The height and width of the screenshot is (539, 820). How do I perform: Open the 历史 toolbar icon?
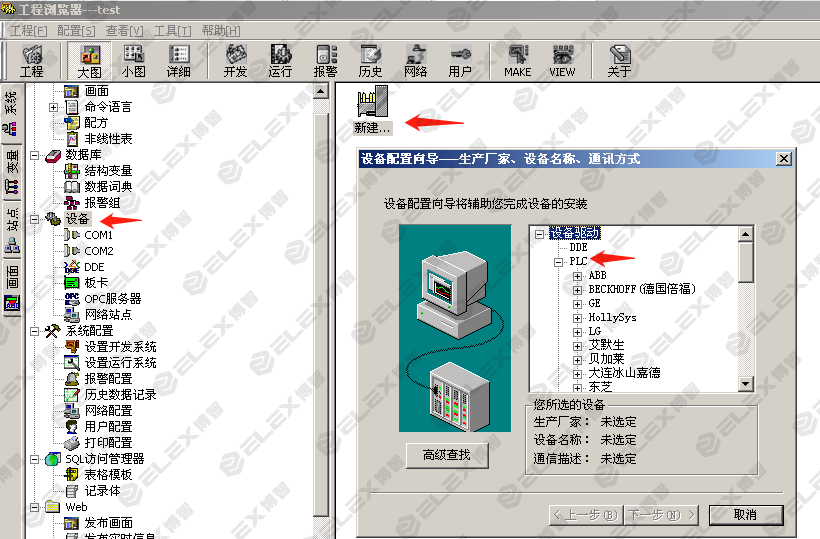click(x=371, y=60)
